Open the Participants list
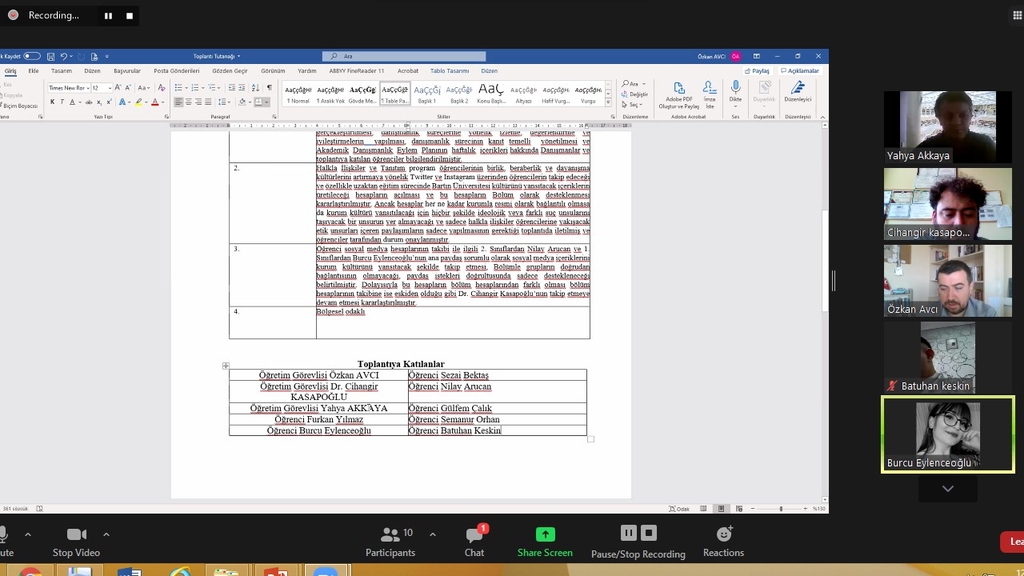Screen dimensions: 1024x576 tap(390, 535)
